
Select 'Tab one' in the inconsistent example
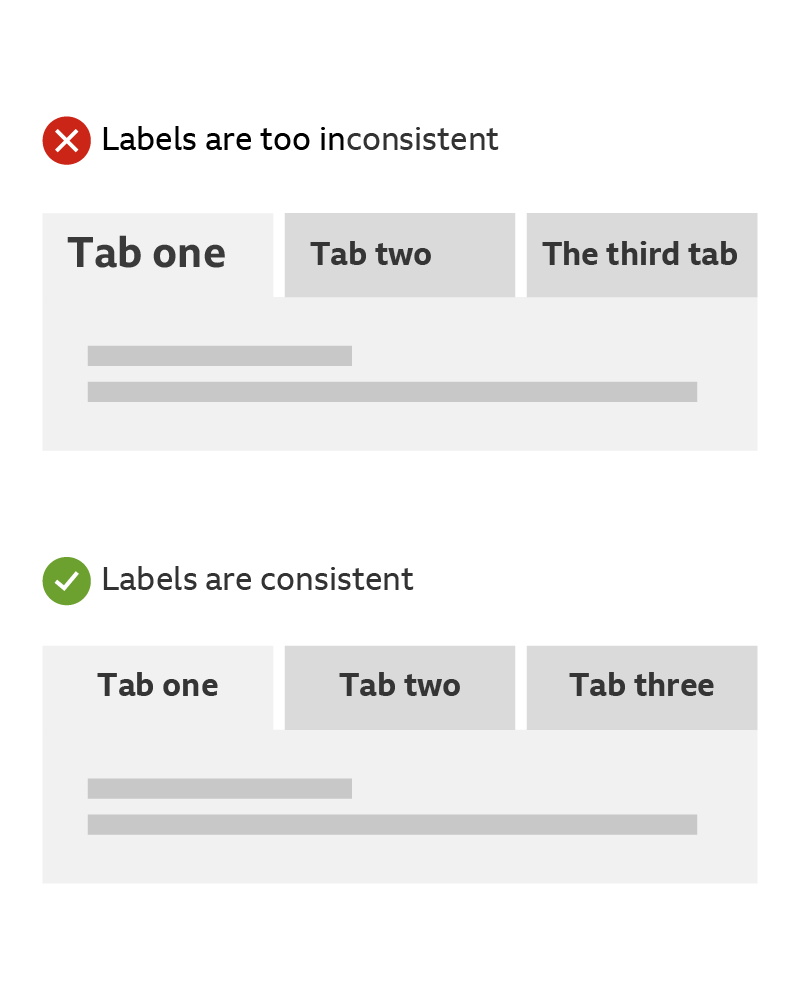(146, 254)
